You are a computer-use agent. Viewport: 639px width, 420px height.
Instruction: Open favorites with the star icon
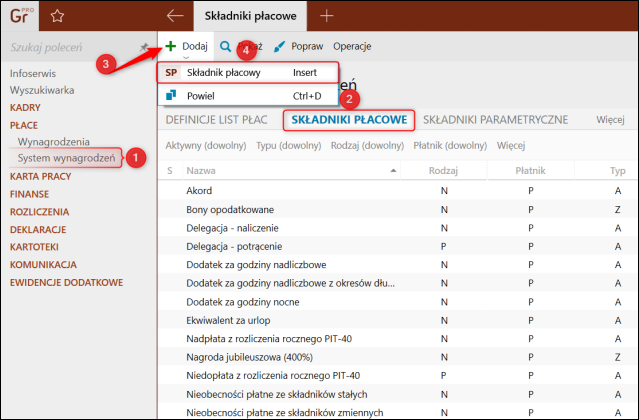[x=57, y=16]
